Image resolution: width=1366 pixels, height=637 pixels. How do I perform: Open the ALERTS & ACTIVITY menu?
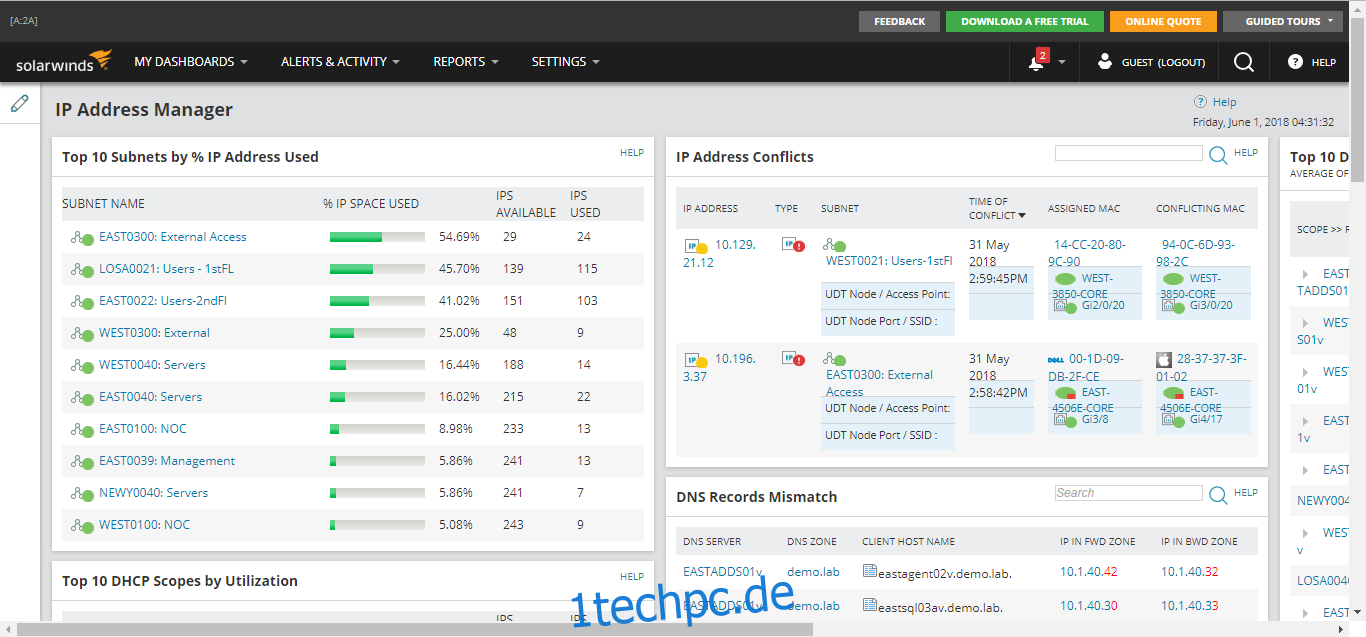340,62
